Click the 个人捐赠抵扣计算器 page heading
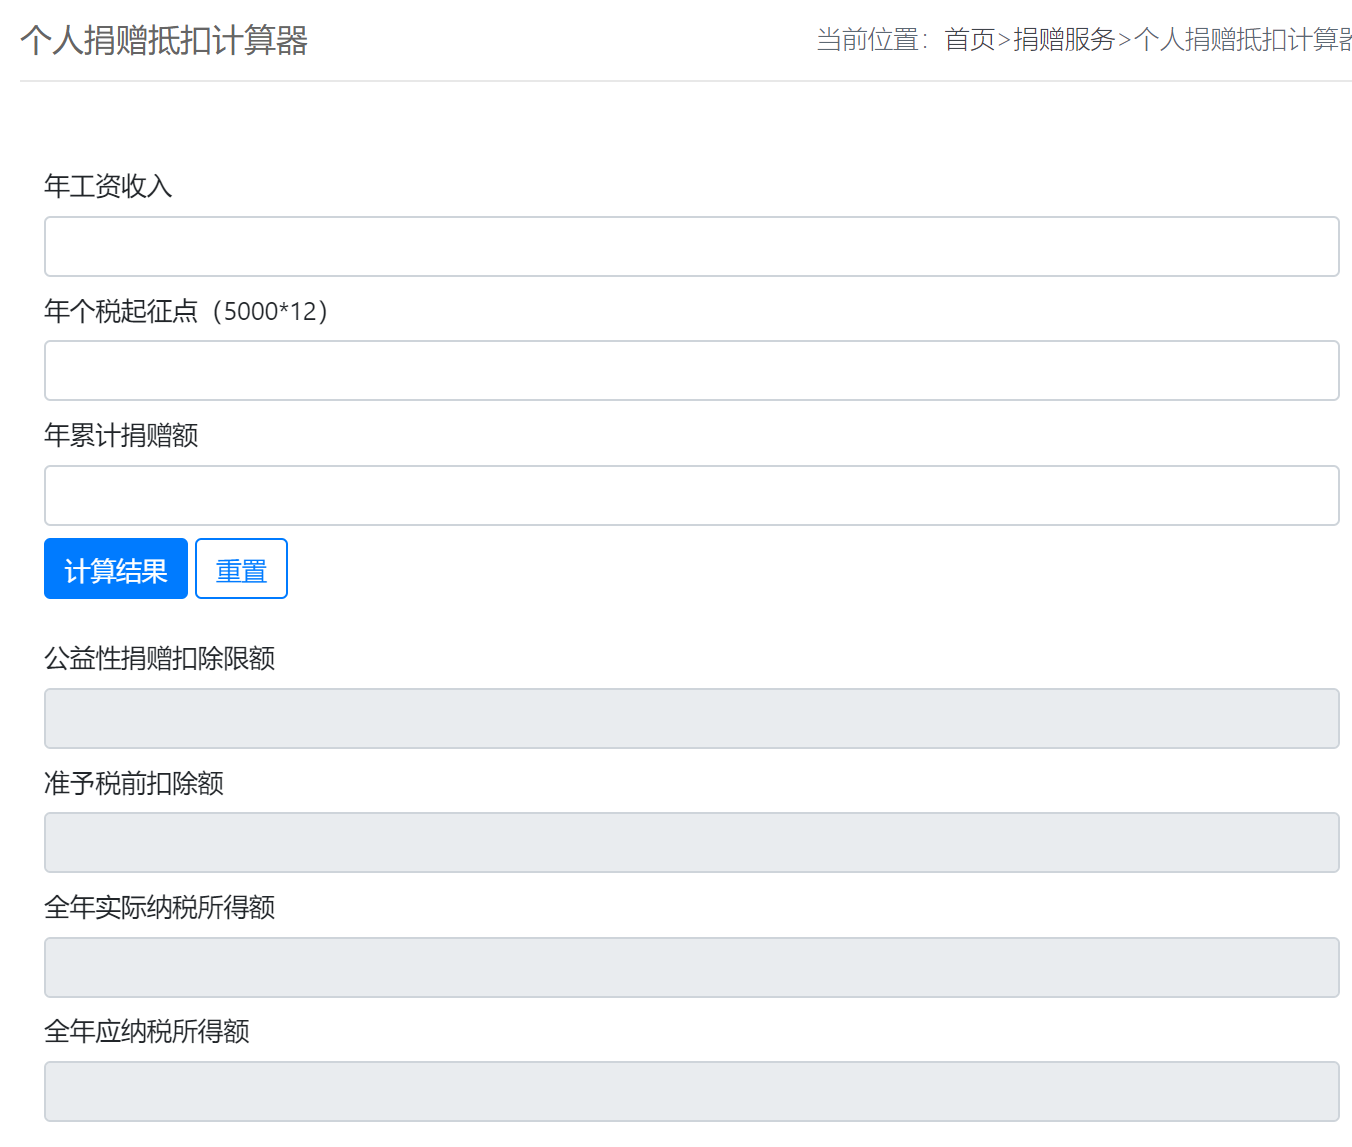The height and width of the screenshot is (1147, 1352). pos(164,41)
